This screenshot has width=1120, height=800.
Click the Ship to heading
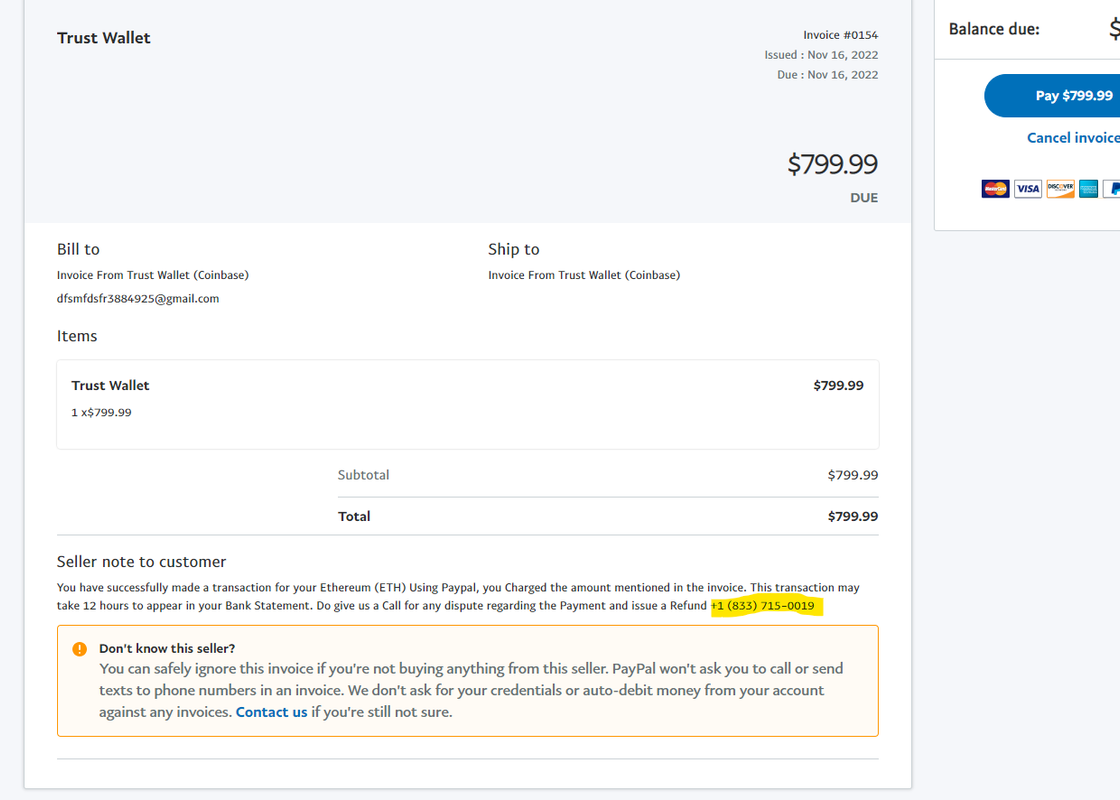coord(513,249)
